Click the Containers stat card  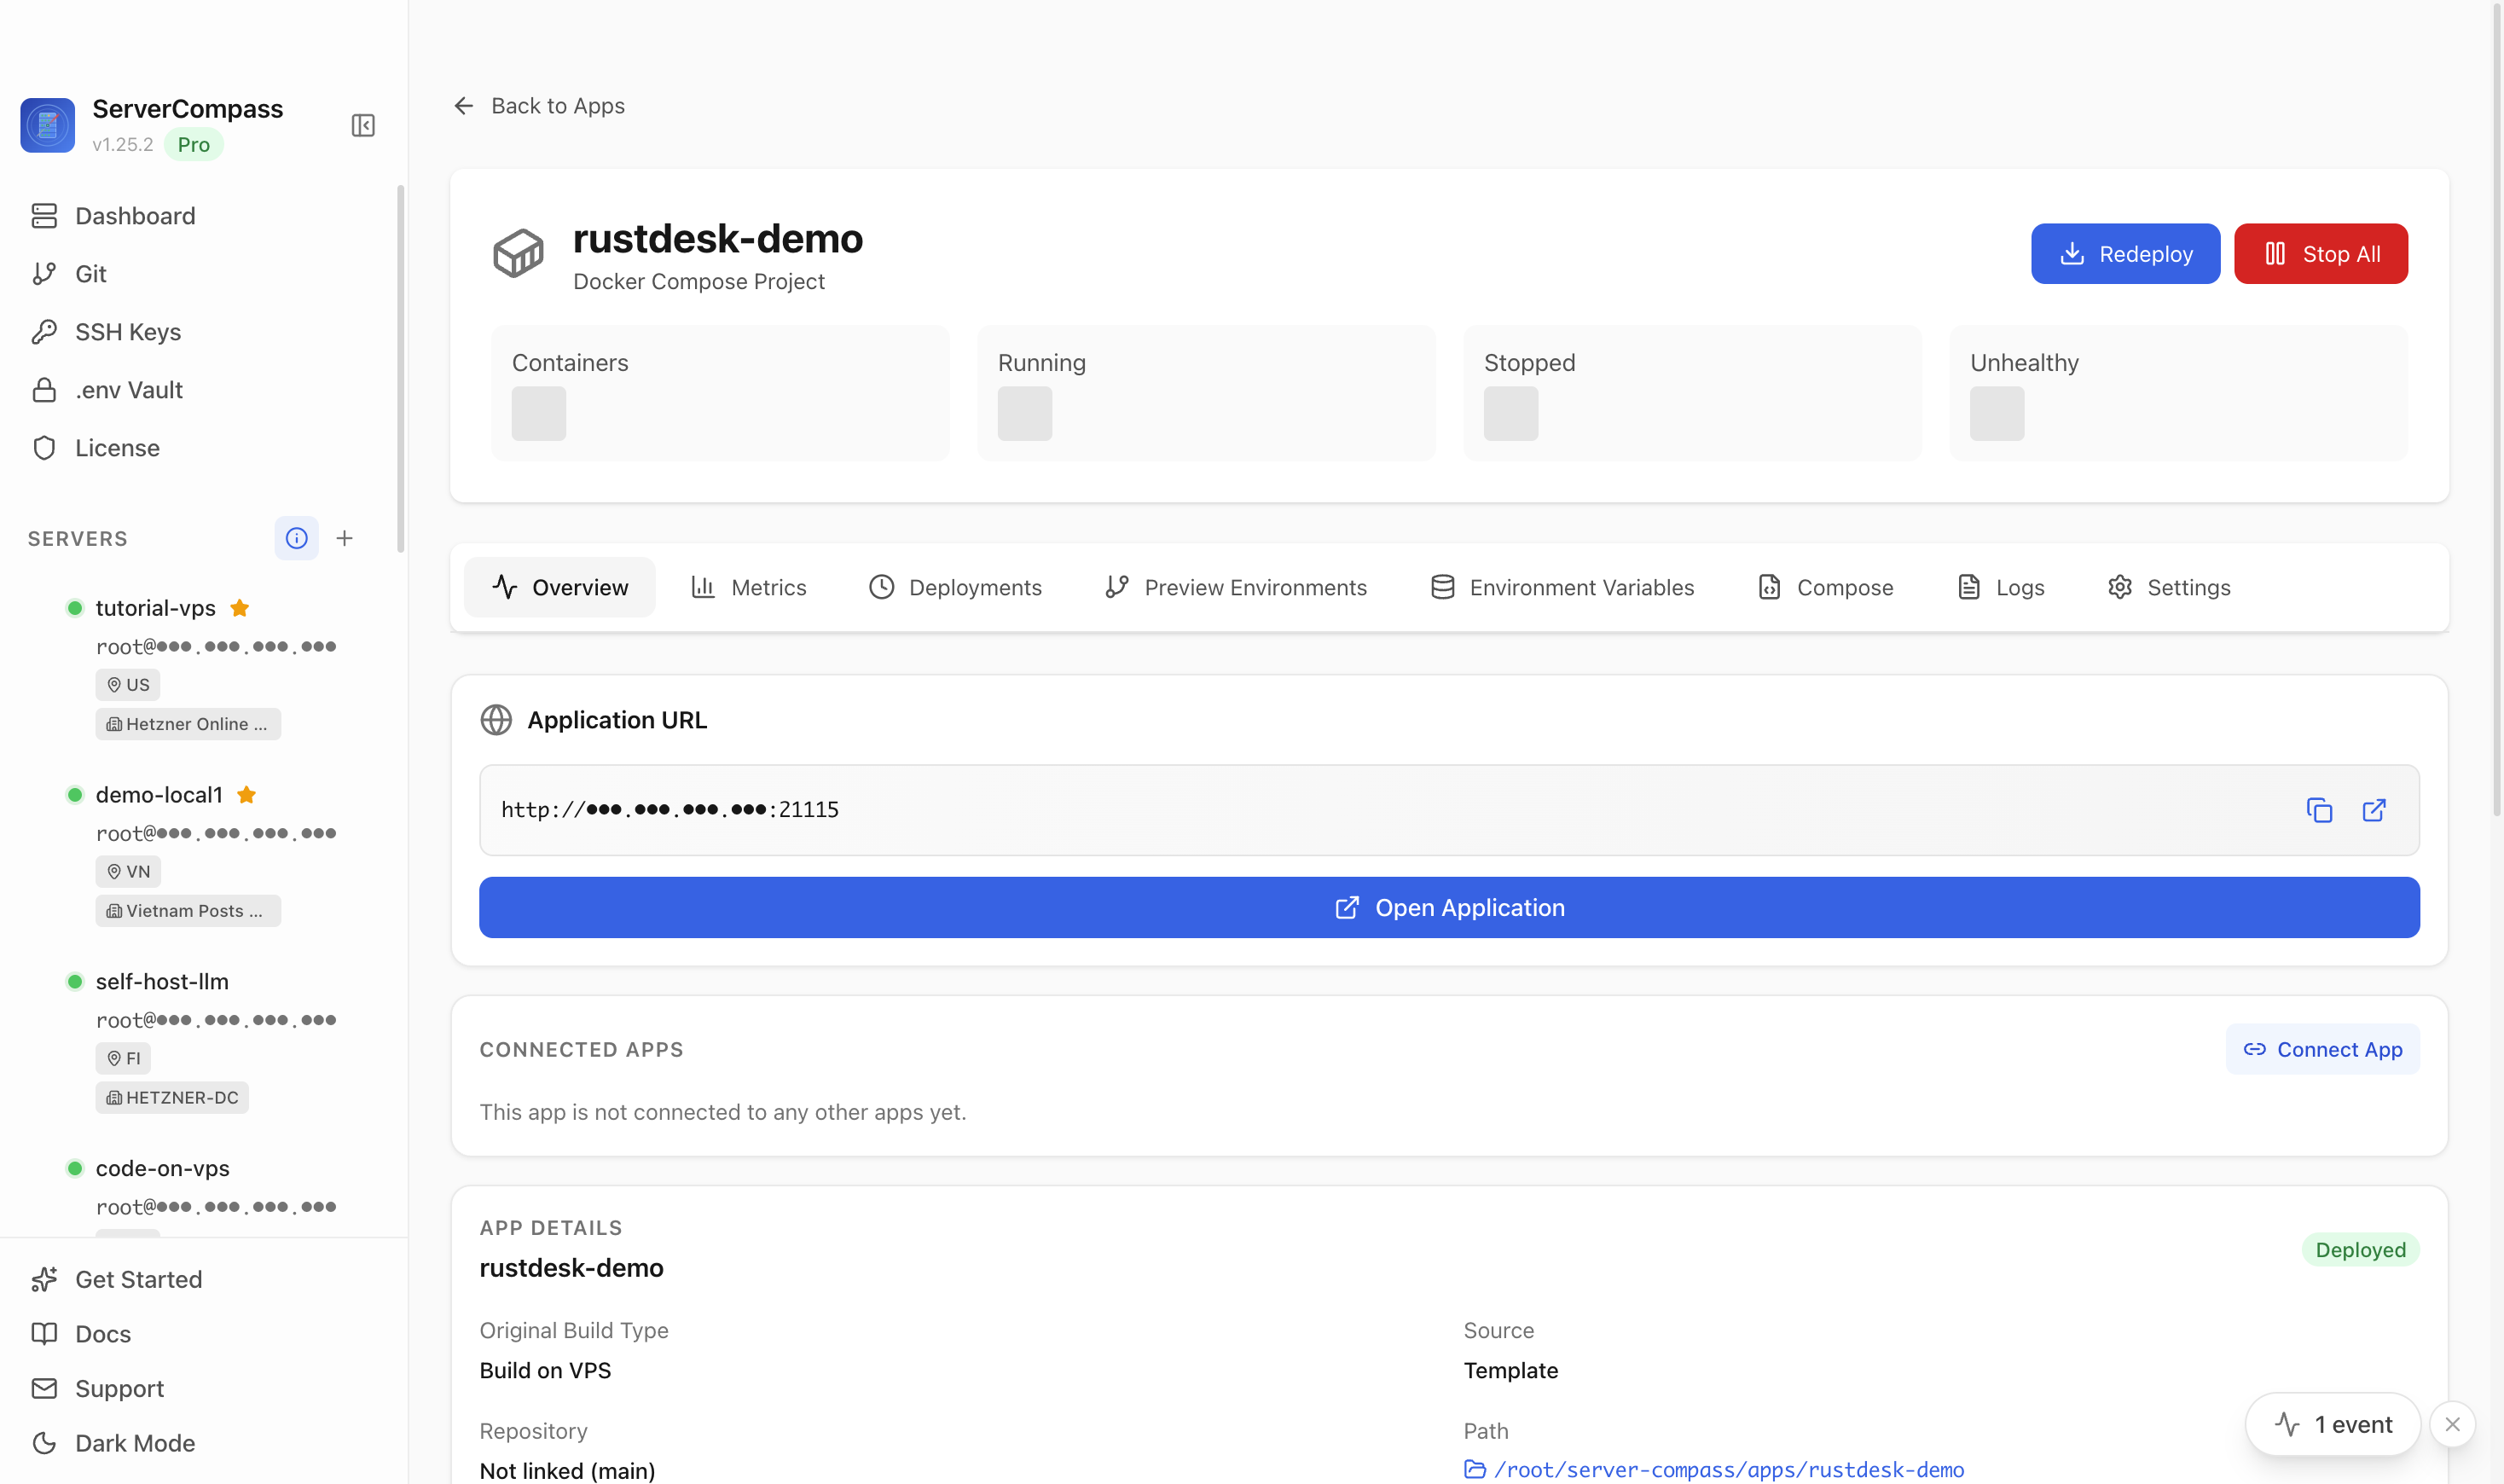(720, 393)
